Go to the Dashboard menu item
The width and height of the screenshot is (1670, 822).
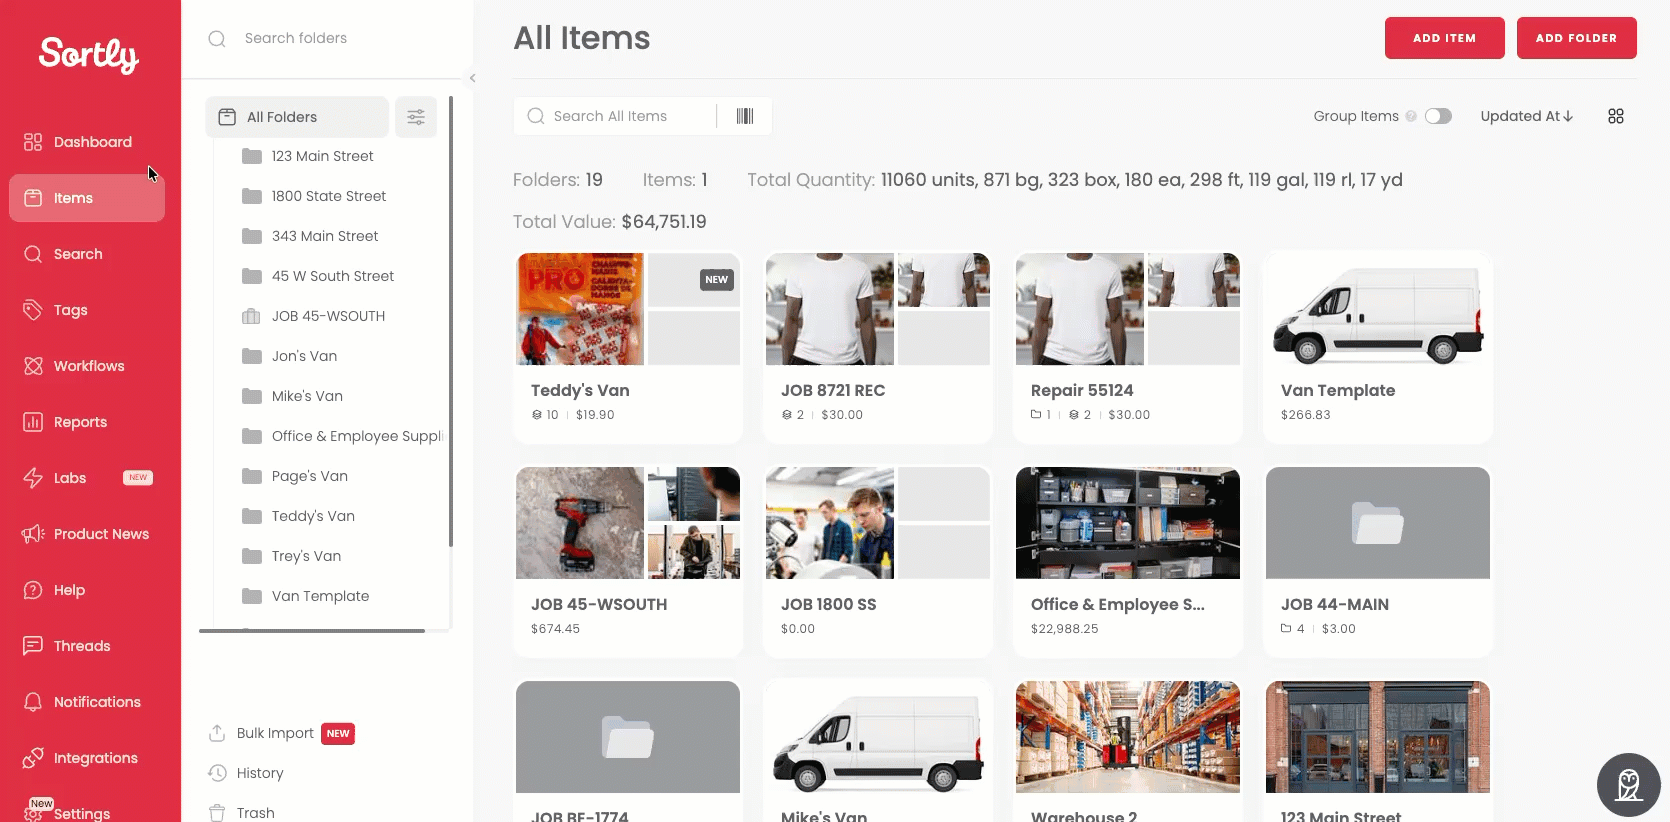coord(87,142)
